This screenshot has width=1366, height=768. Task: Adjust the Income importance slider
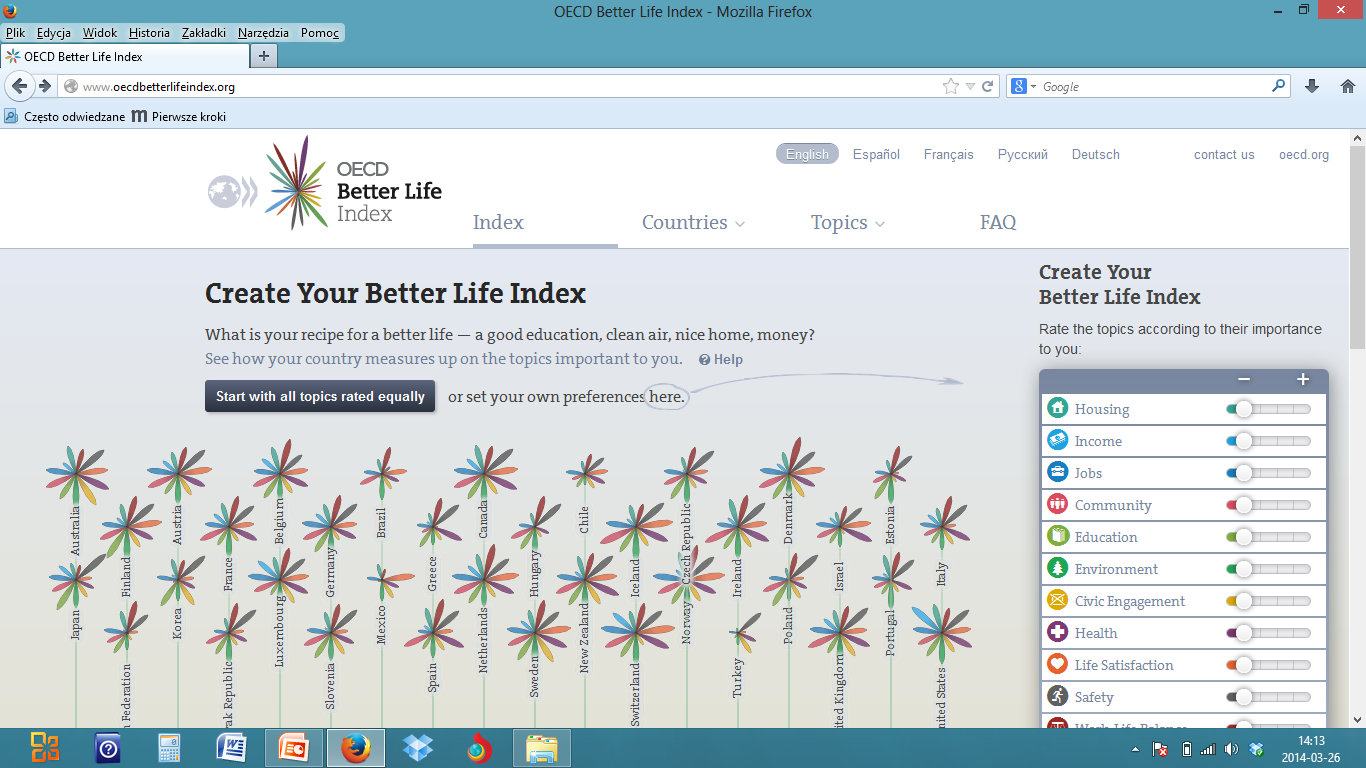pyautogui.click(x=1268, y=440)
